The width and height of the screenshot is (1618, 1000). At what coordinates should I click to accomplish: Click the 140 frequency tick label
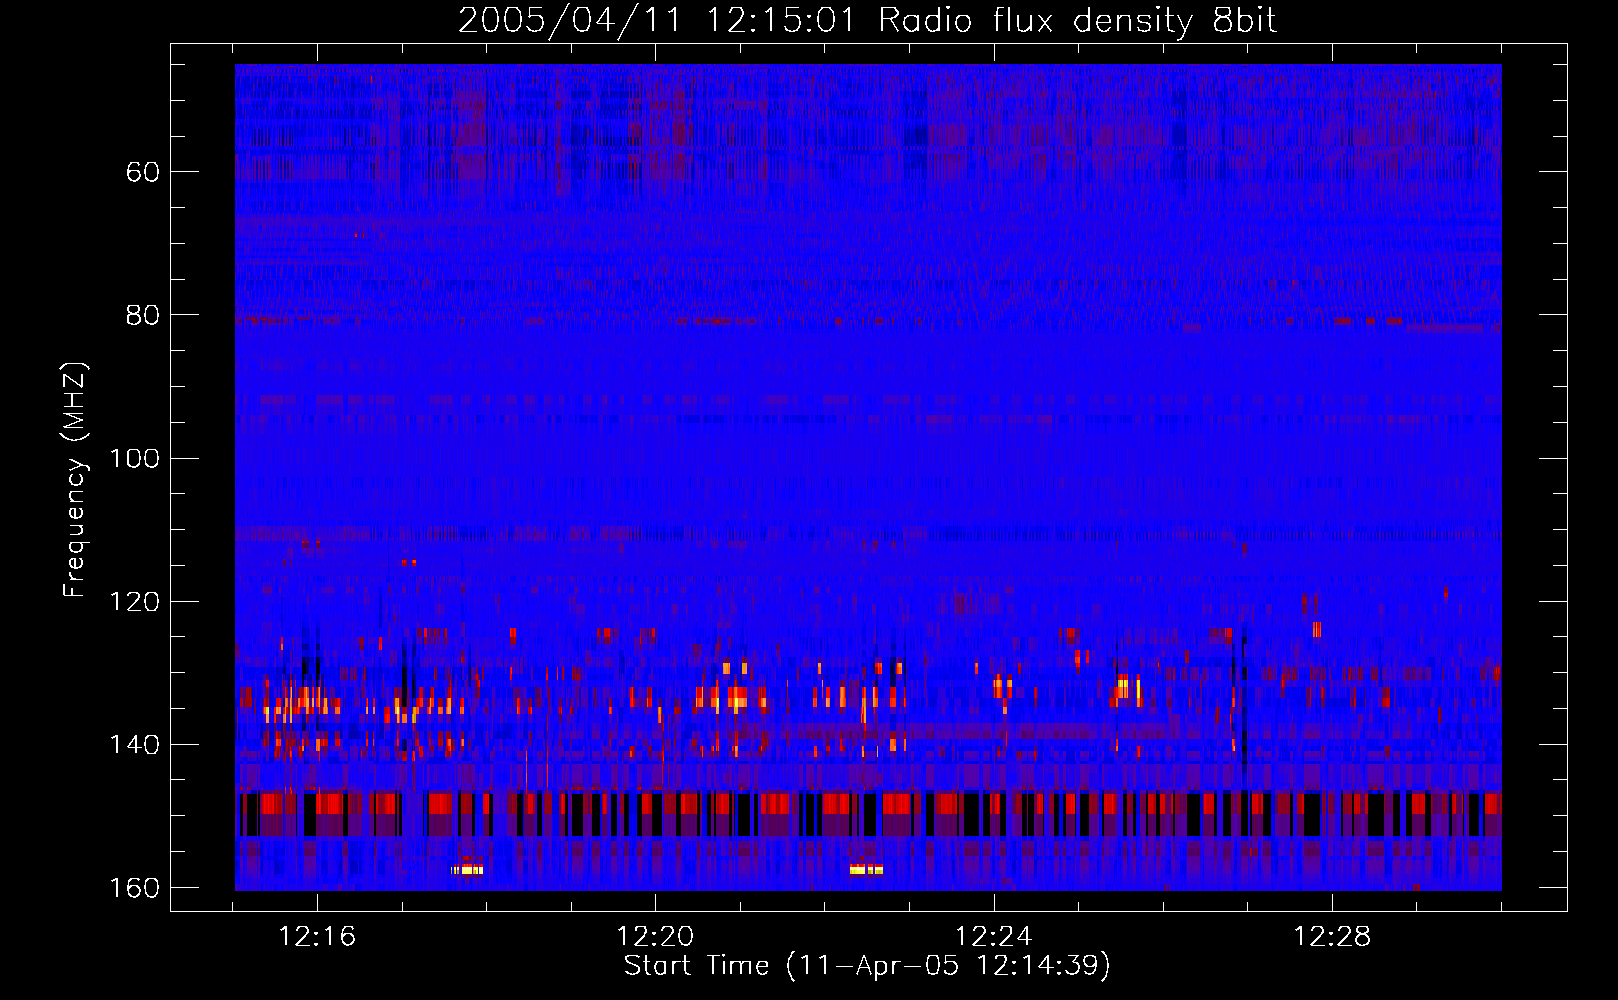(134, 745)
